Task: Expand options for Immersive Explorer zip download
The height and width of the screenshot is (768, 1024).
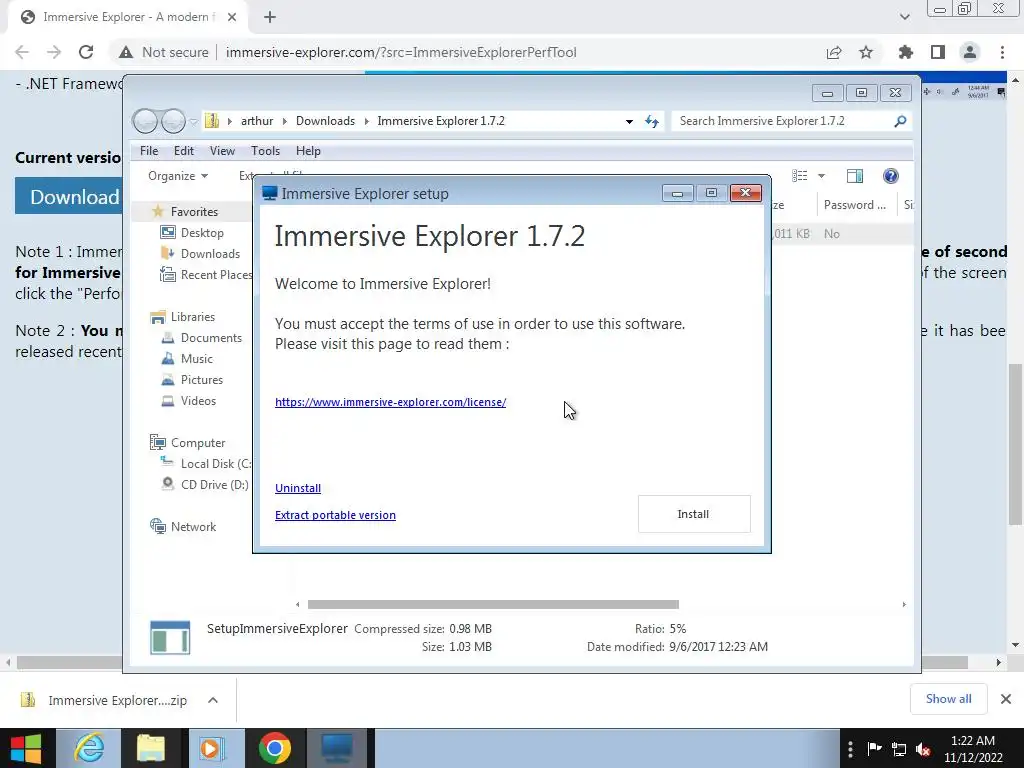Action: click(213, 700)
